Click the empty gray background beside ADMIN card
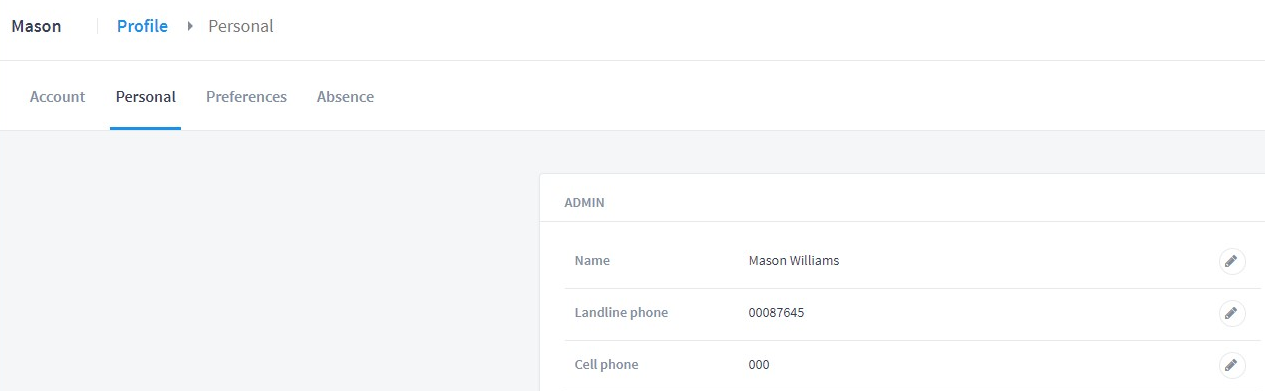The image size is (1265, 391). coord(270,260)
